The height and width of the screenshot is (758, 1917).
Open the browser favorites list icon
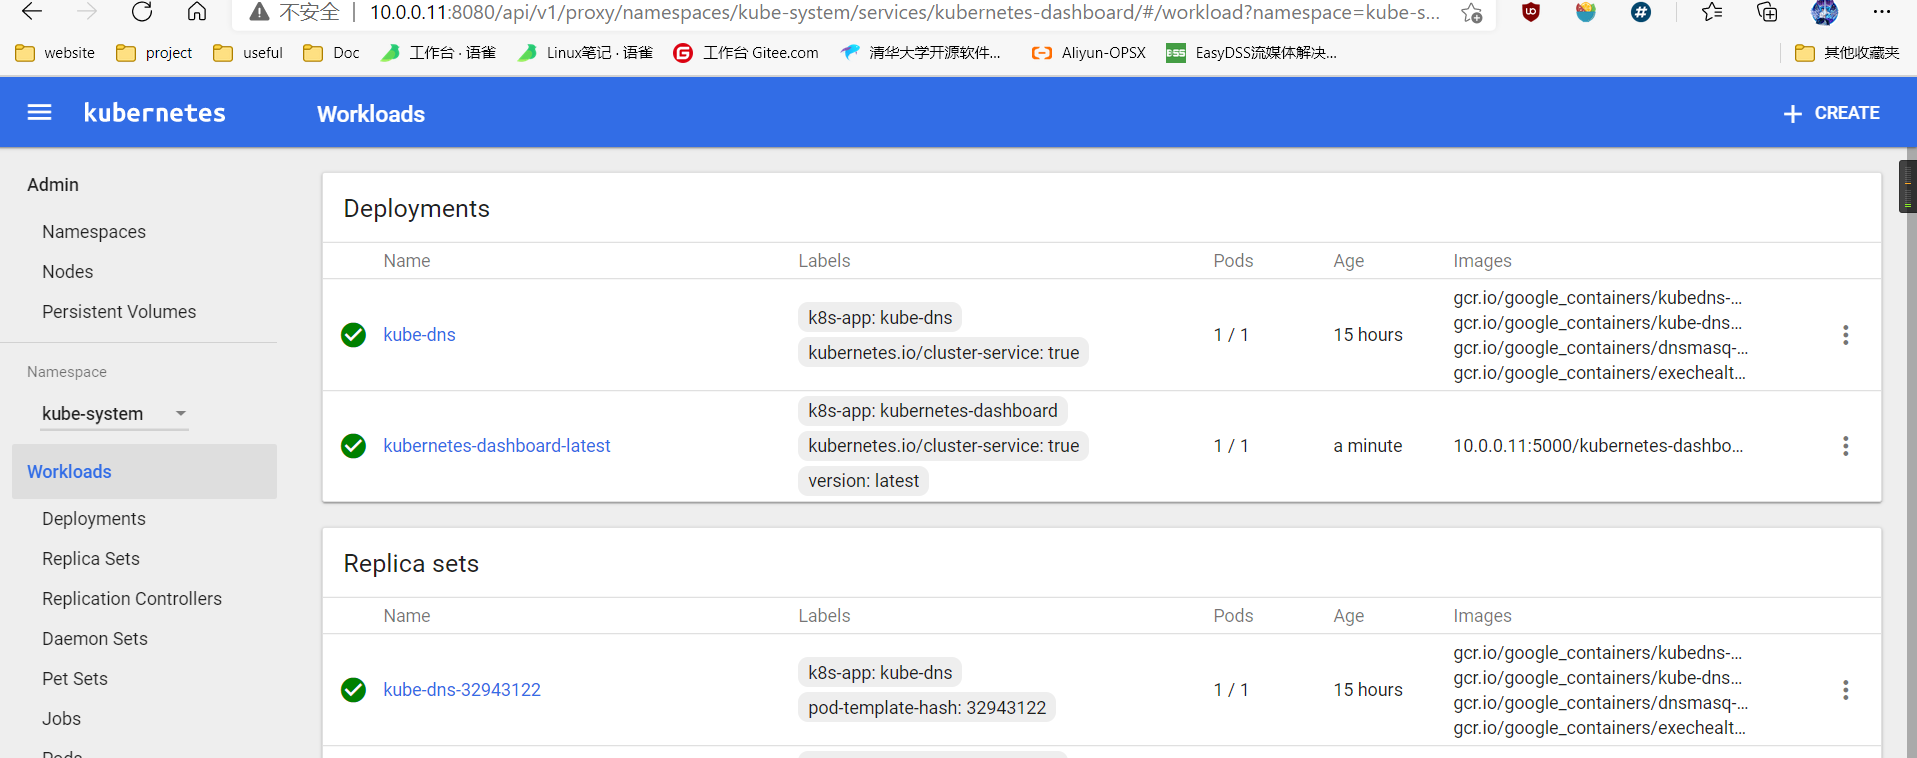[x=1712, y=12]
